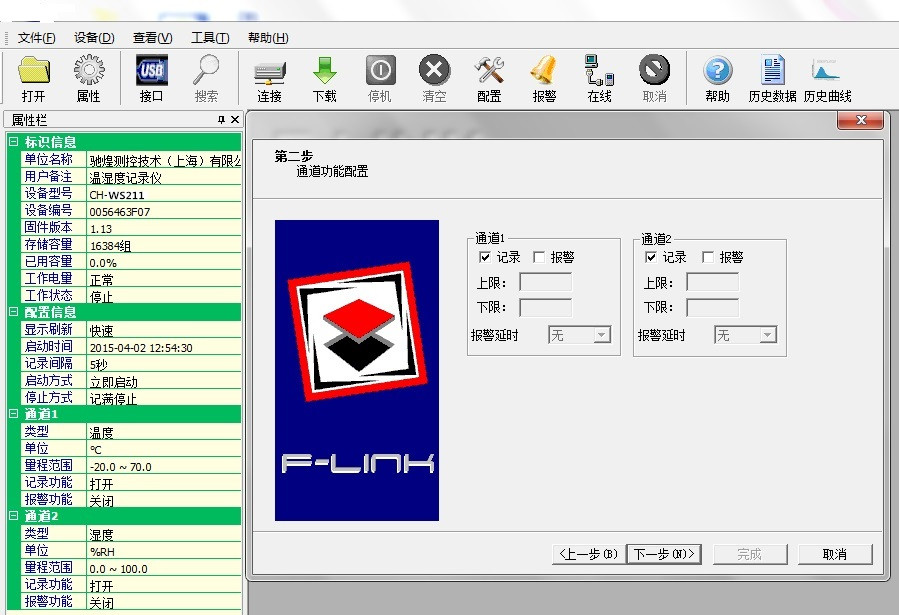
Task: Click the 连接 connect device icon
Action: (x=269, y=72)
